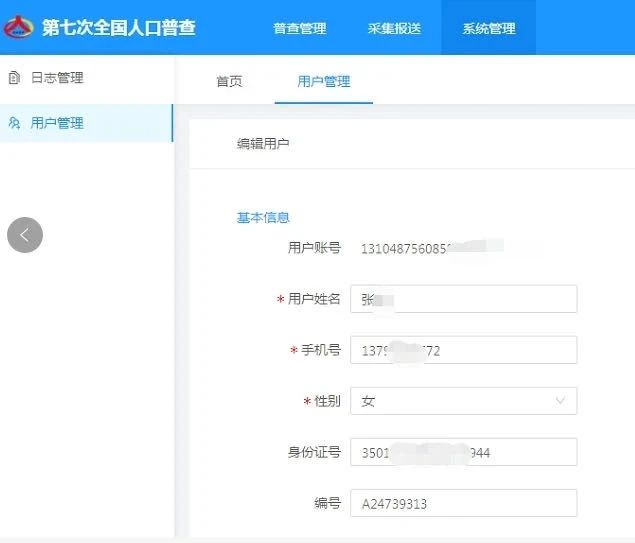Select the 用户管理 tab next to 首页
Viewport: 635px width, 543px height.
coord(323,82)
